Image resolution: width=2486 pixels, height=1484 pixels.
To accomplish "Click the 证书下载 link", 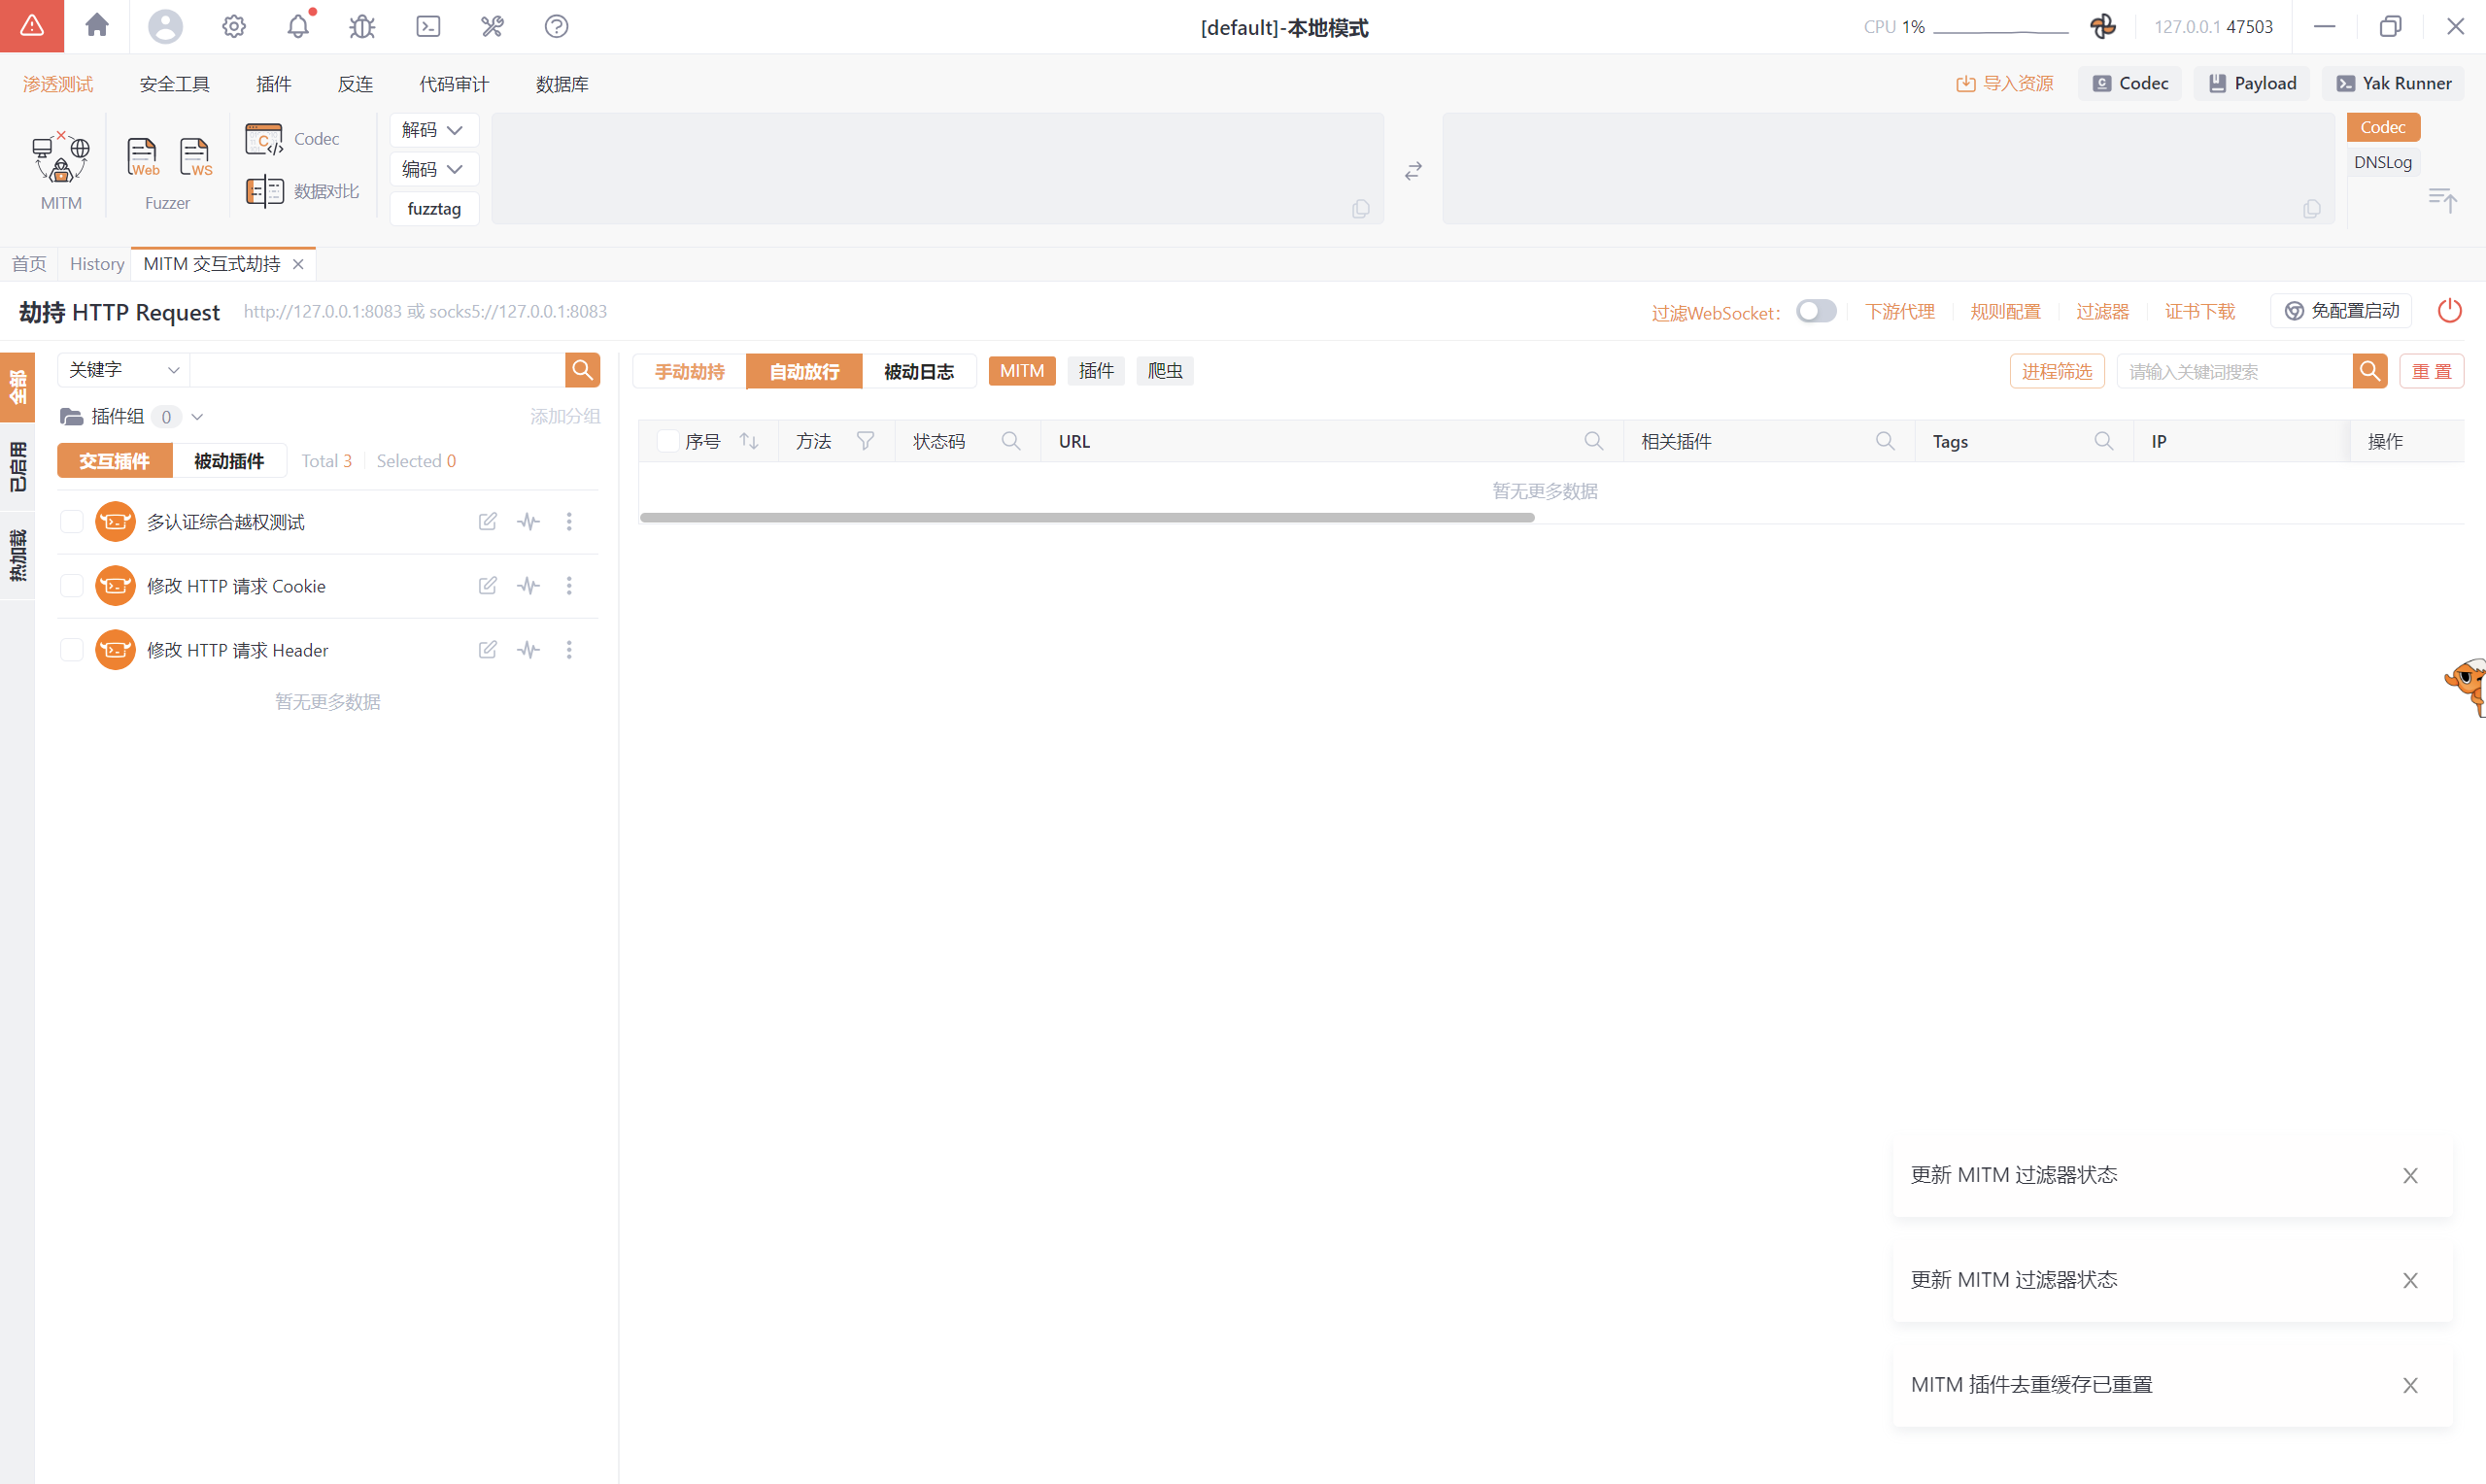I will [2199, 311].
